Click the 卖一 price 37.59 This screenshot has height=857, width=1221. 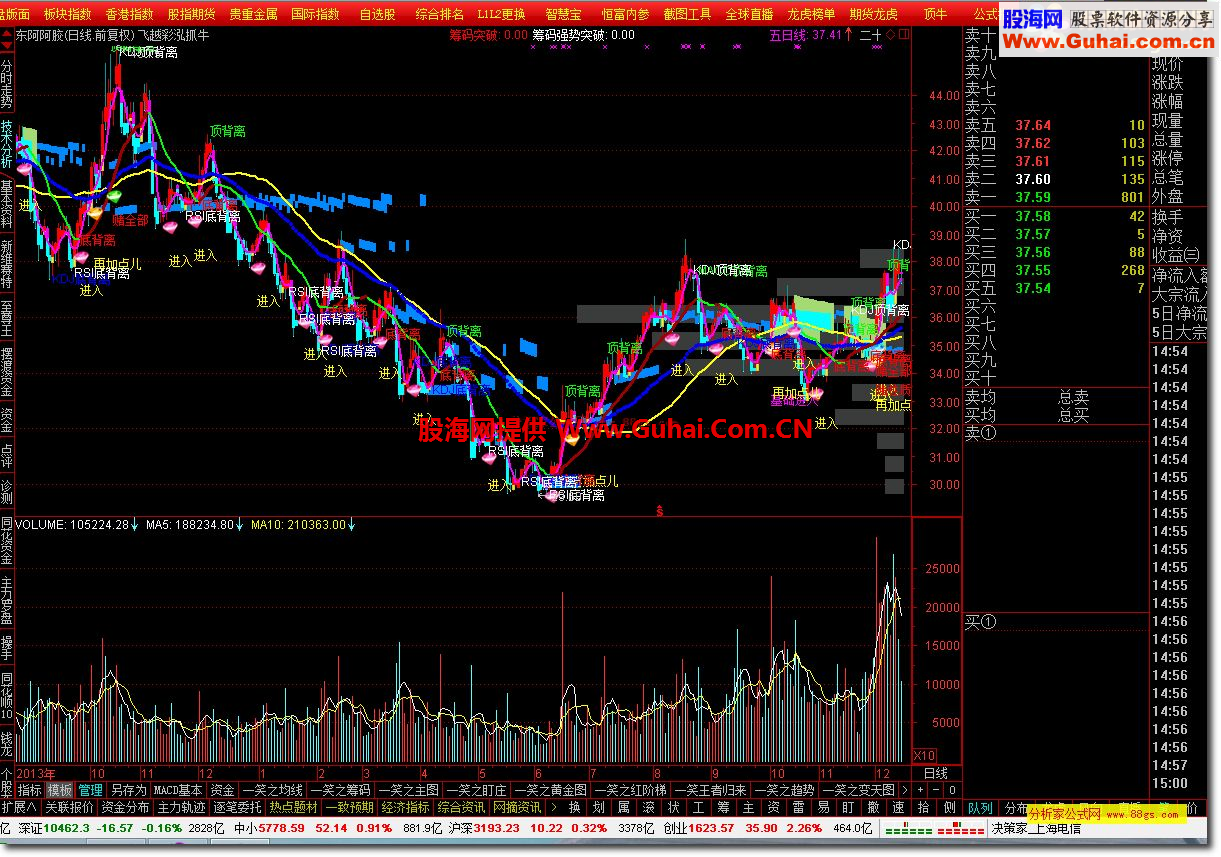[x=1033, y=197]
